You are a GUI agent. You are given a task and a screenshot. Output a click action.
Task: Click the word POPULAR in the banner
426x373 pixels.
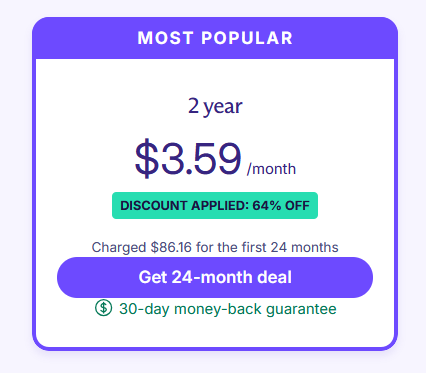(247, 38)
